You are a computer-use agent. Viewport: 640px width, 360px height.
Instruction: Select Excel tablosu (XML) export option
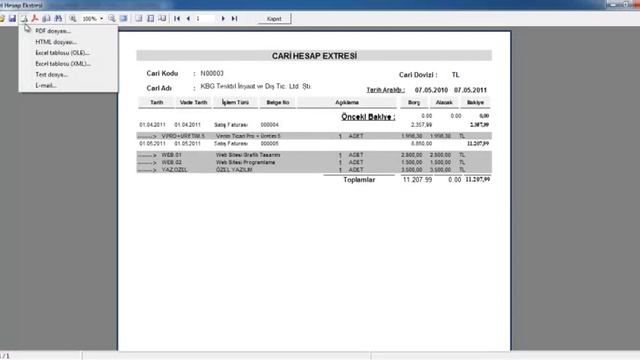[x=63, y=64]
